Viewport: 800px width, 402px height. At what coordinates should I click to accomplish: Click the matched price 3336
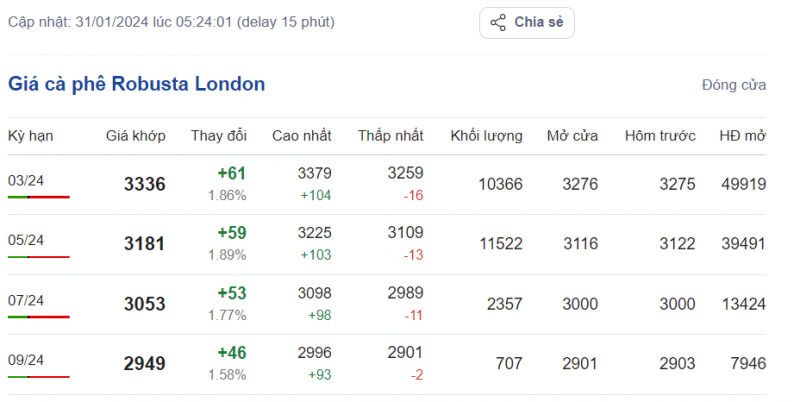145,184
